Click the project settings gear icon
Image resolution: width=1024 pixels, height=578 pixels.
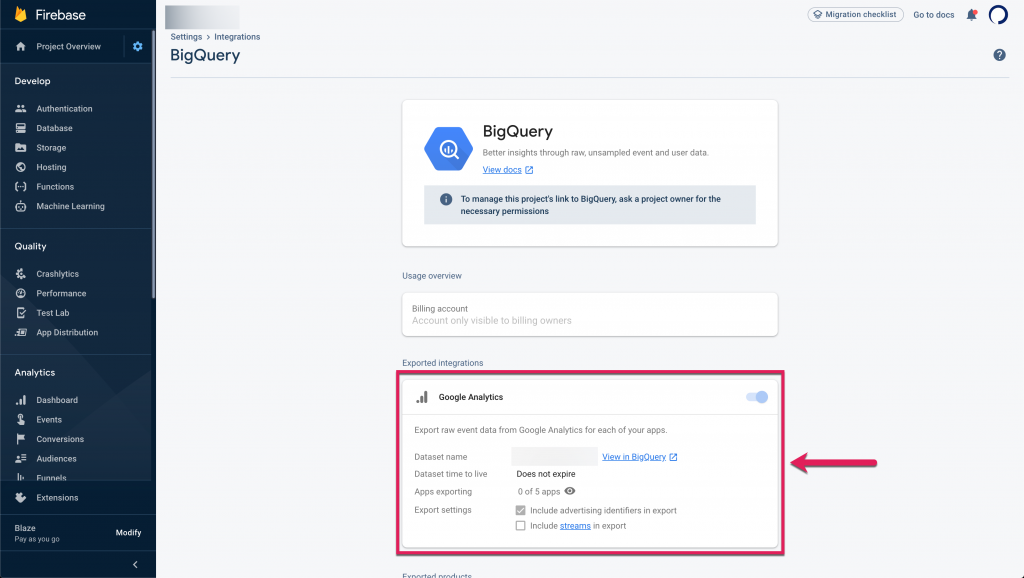tap(138, 47)
